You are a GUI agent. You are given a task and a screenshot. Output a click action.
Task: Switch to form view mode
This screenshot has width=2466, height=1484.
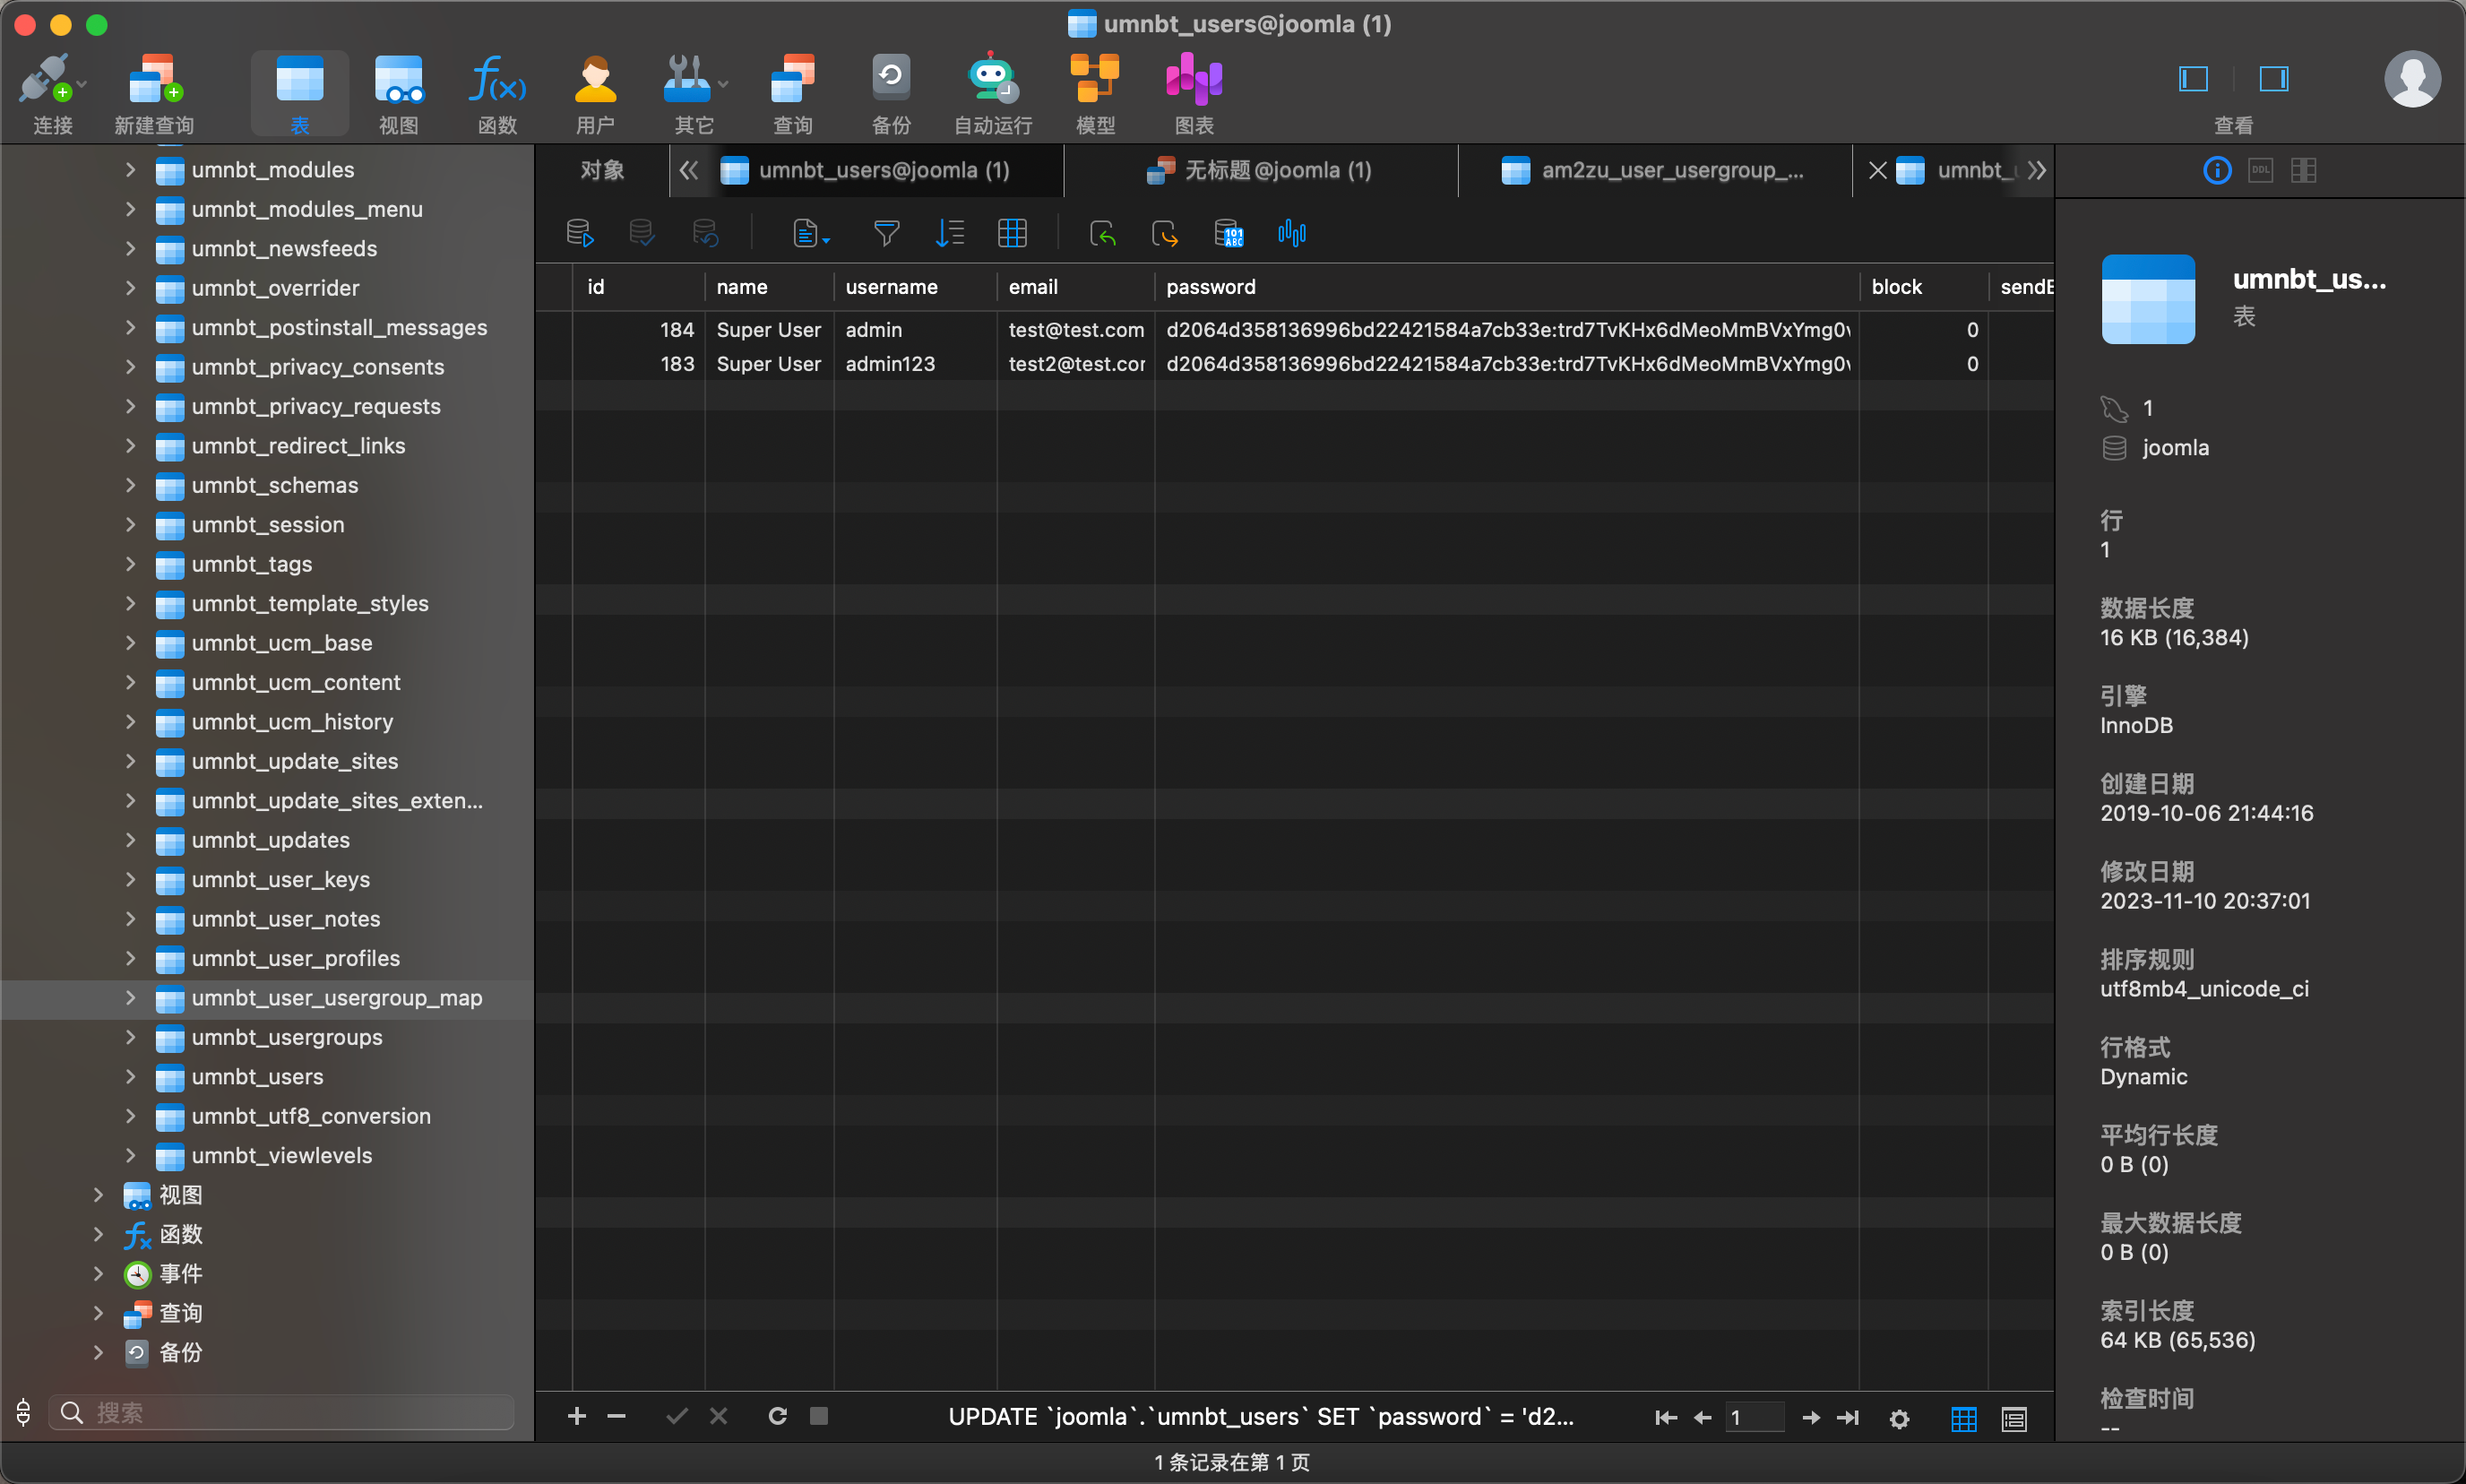2013,1418
